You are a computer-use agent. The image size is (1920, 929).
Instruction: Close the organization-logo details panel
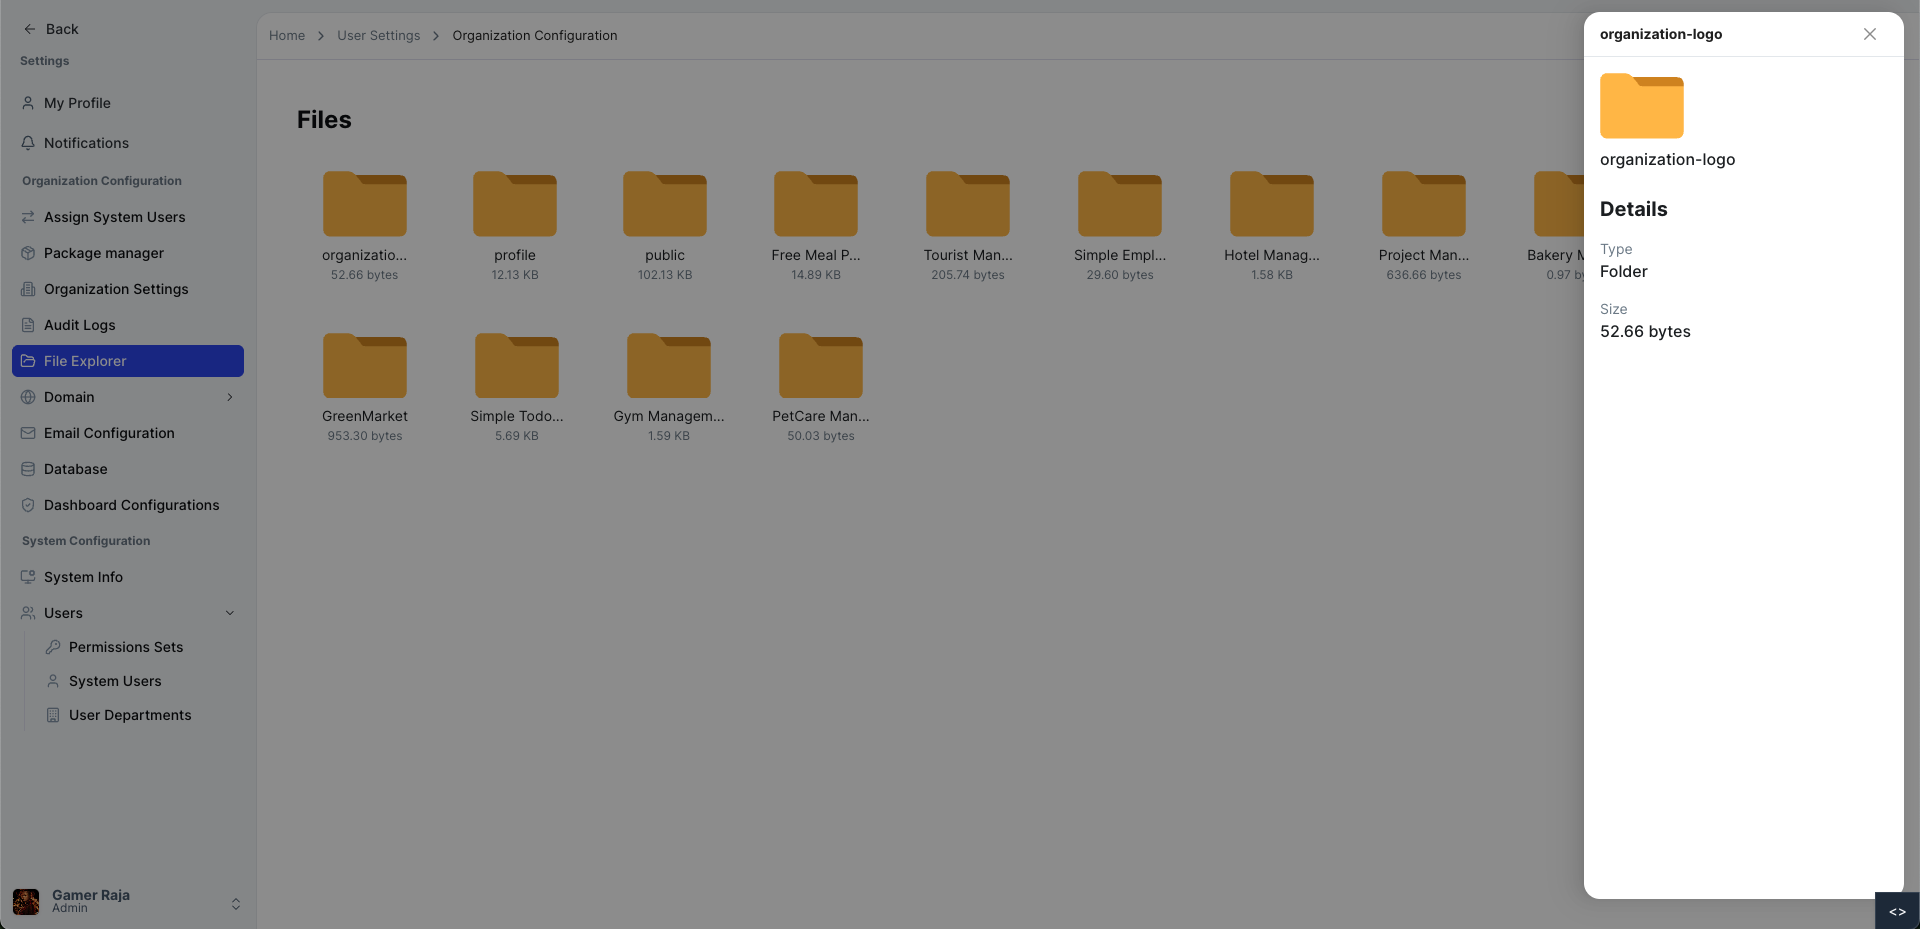[x=1869, y=33]
